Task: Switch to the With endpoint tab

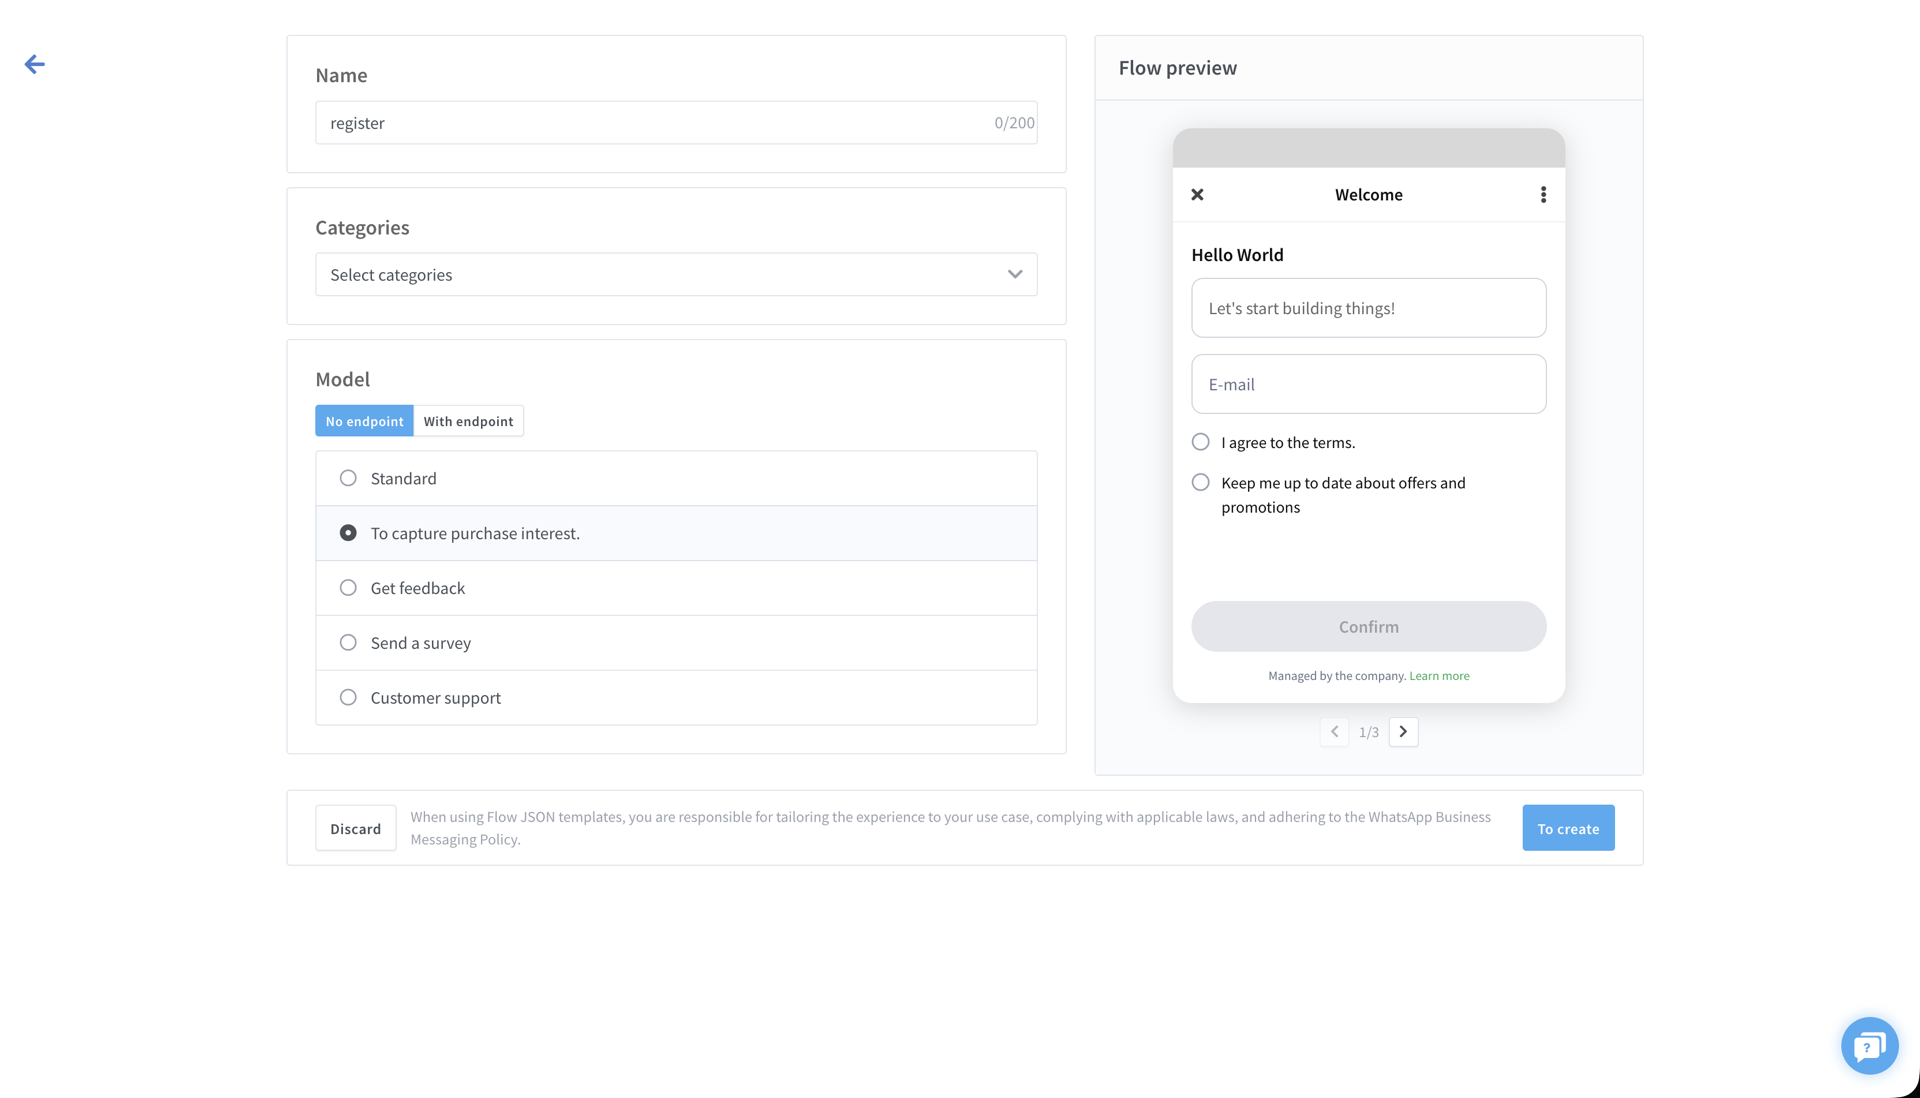Action: tap(468, 421)
